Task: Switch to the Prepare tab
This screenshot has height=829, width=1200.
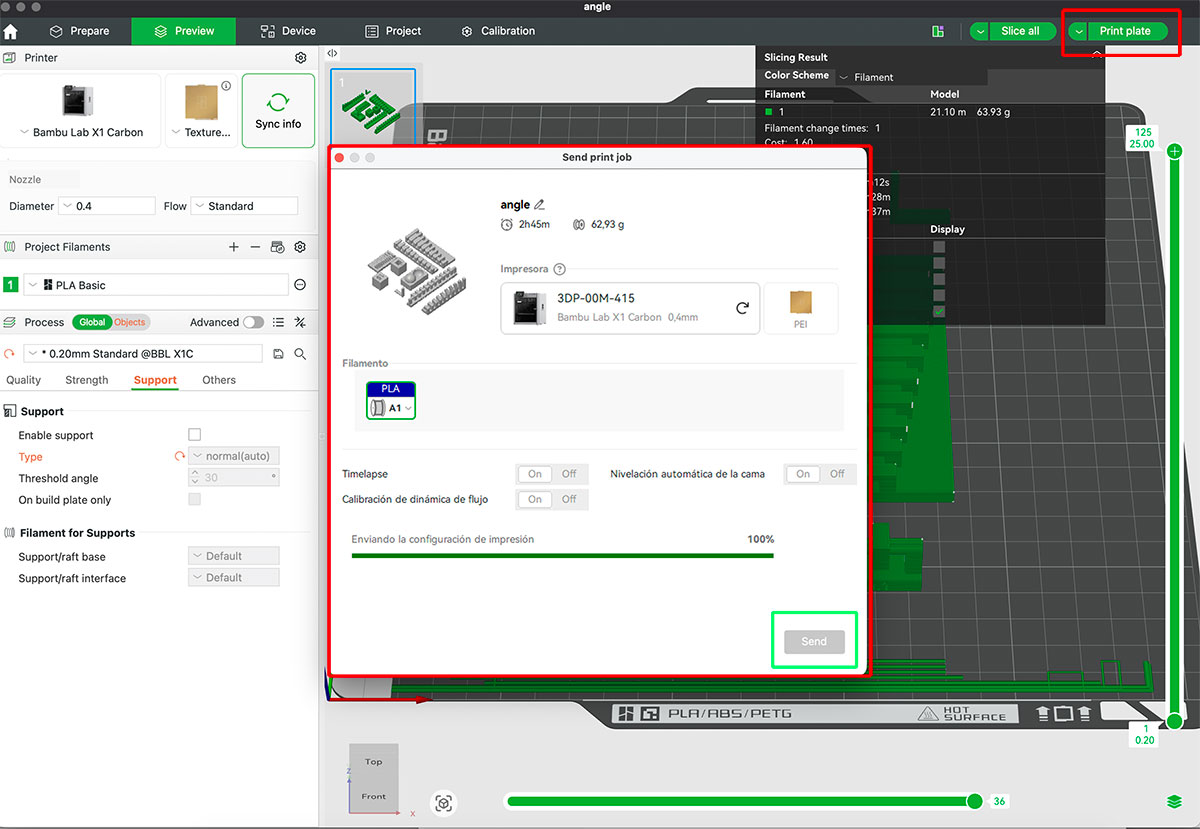Action: [x=79, y=31]
